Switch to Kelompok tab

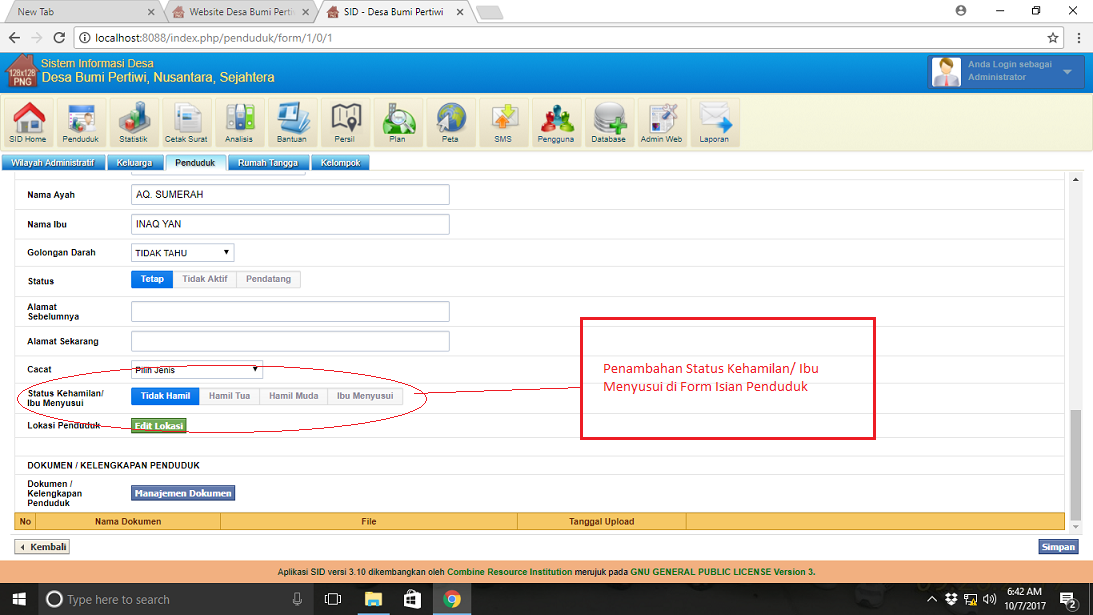click(340, 162)
